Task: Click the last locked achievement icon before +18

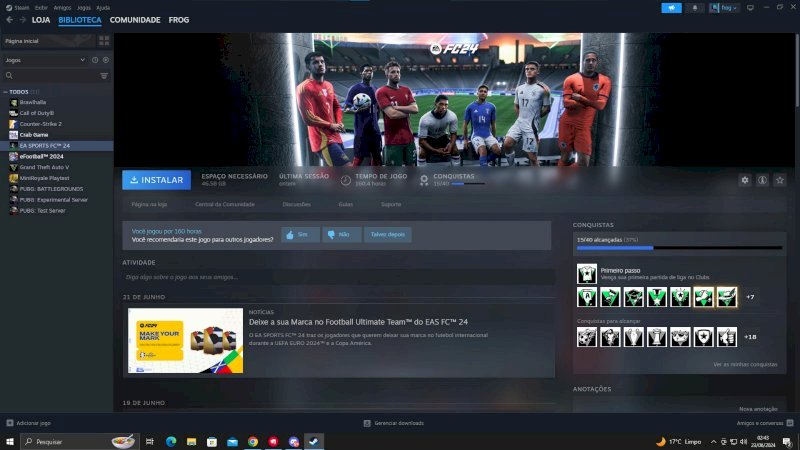Action: click(727, 337)
